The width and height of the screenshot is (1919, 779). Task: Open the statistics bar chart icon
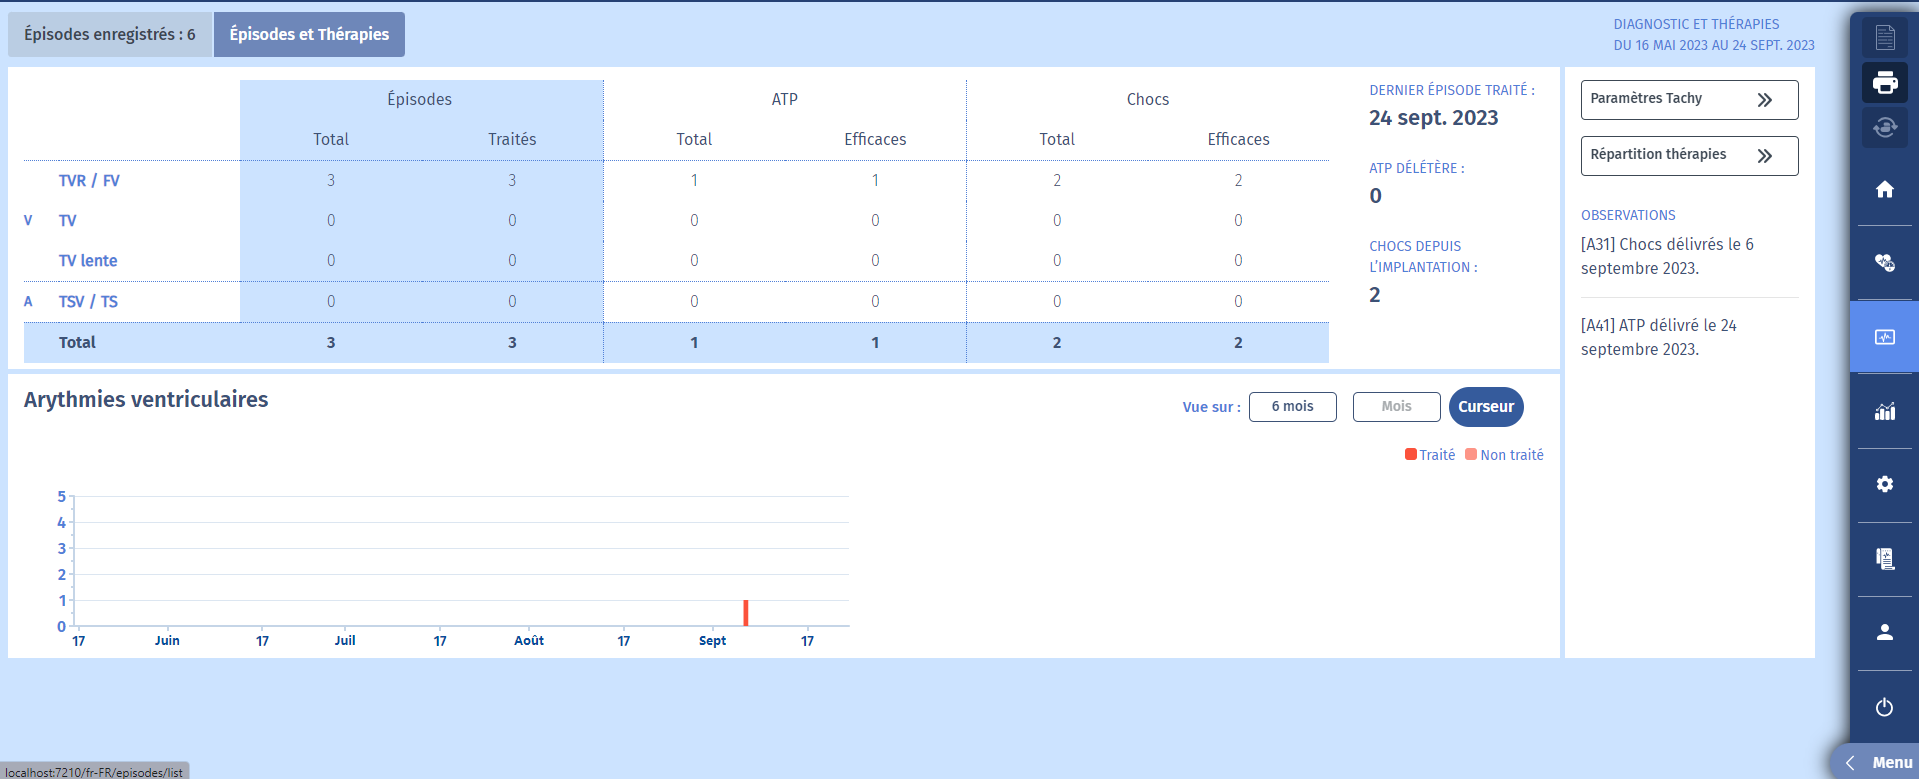click(x=1884, y=411)
